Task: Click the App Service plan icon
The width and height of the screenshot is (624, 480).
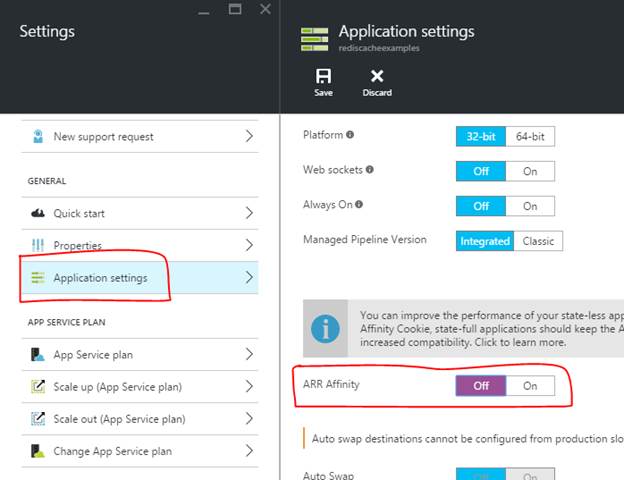Action: tap(38, 354)
